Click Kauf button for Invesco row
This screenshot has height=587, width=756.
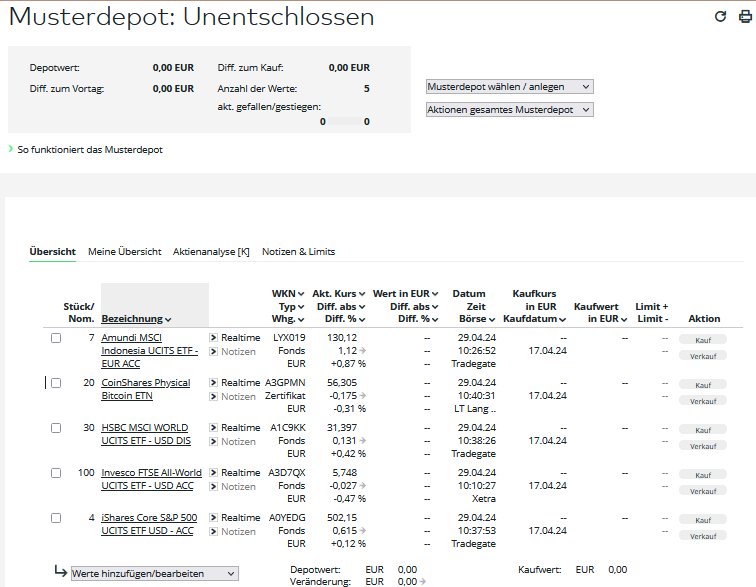click(703, 475)
